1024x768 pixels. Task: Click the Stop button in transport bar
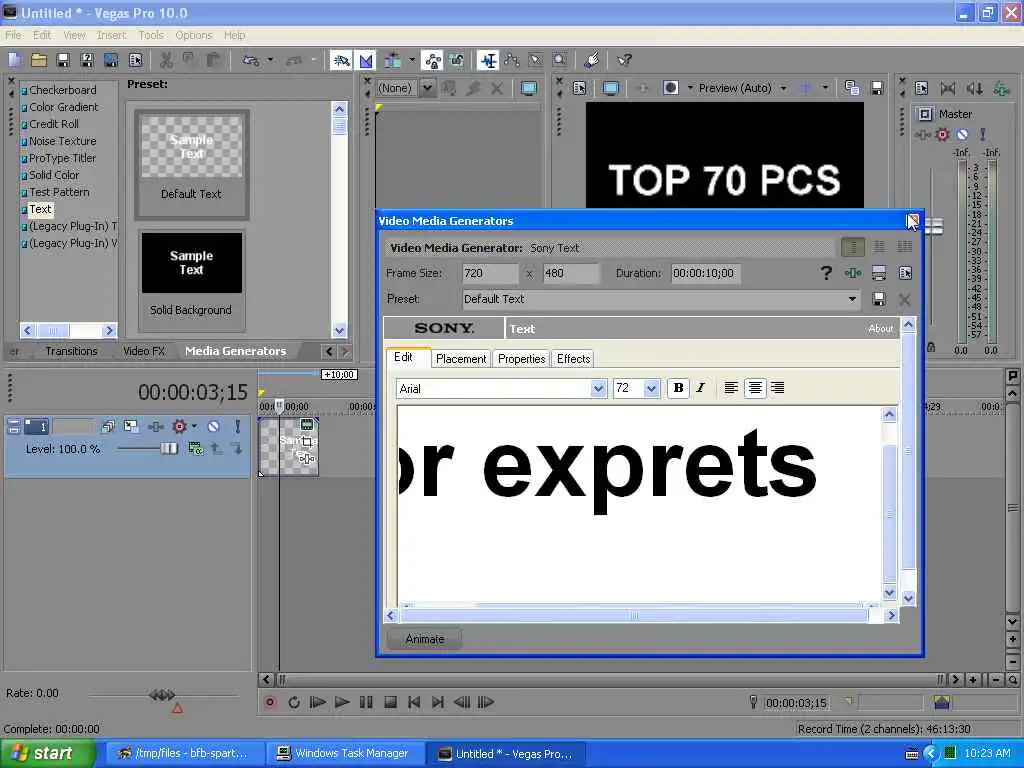(390, 703)
